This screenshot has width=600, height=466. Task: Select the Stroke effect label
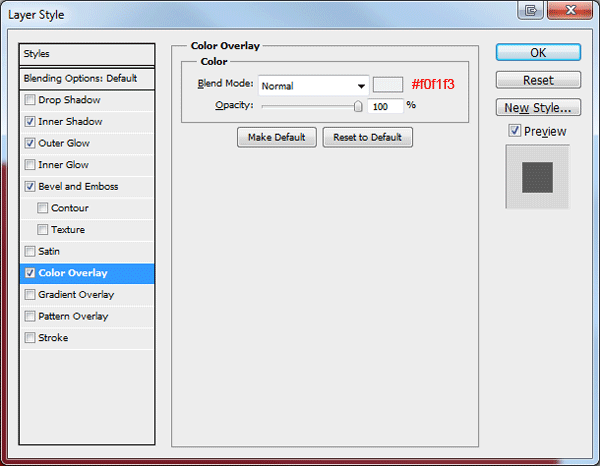(x=53, y=338)
